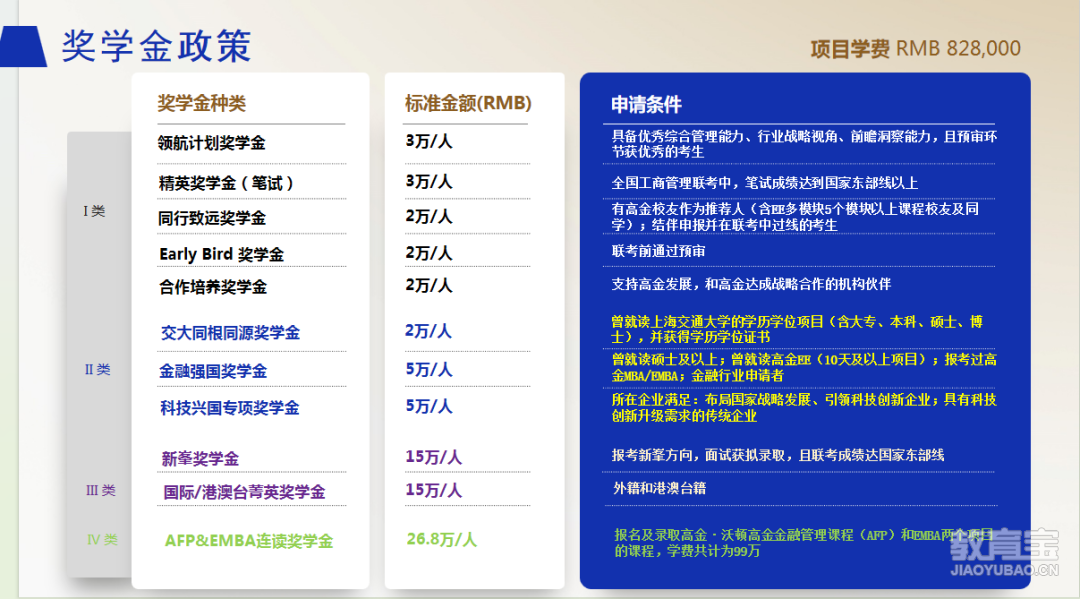Click the Early Bird 奖学金 entry
Screen dimensions: 1080x599
tap(221, 254)
